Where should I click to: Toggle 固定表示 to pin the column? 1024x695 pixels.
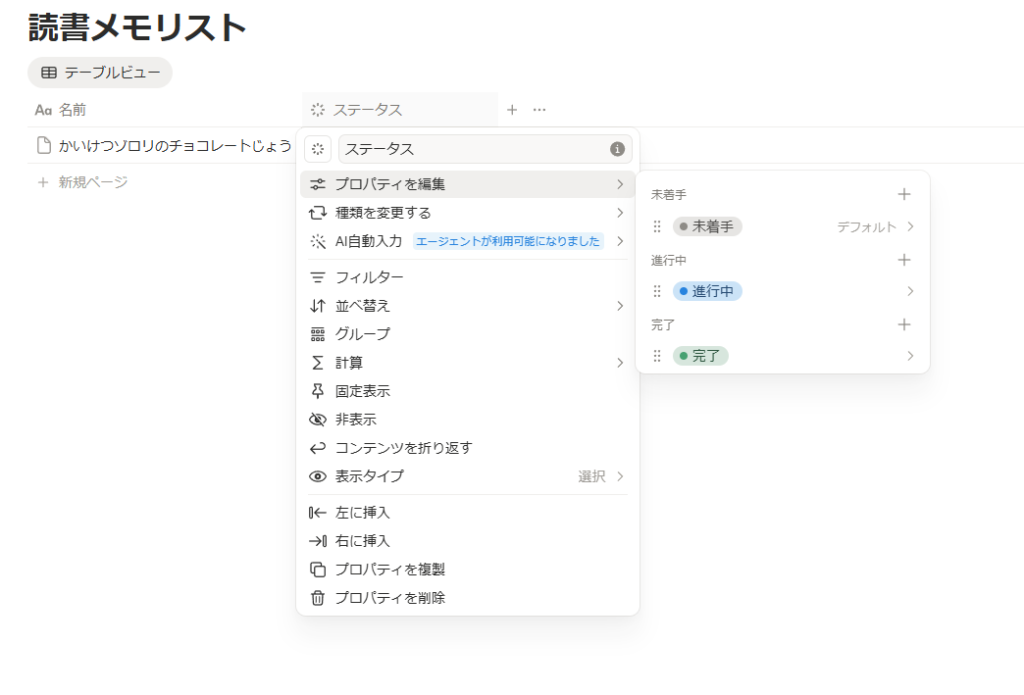(362, 391)
